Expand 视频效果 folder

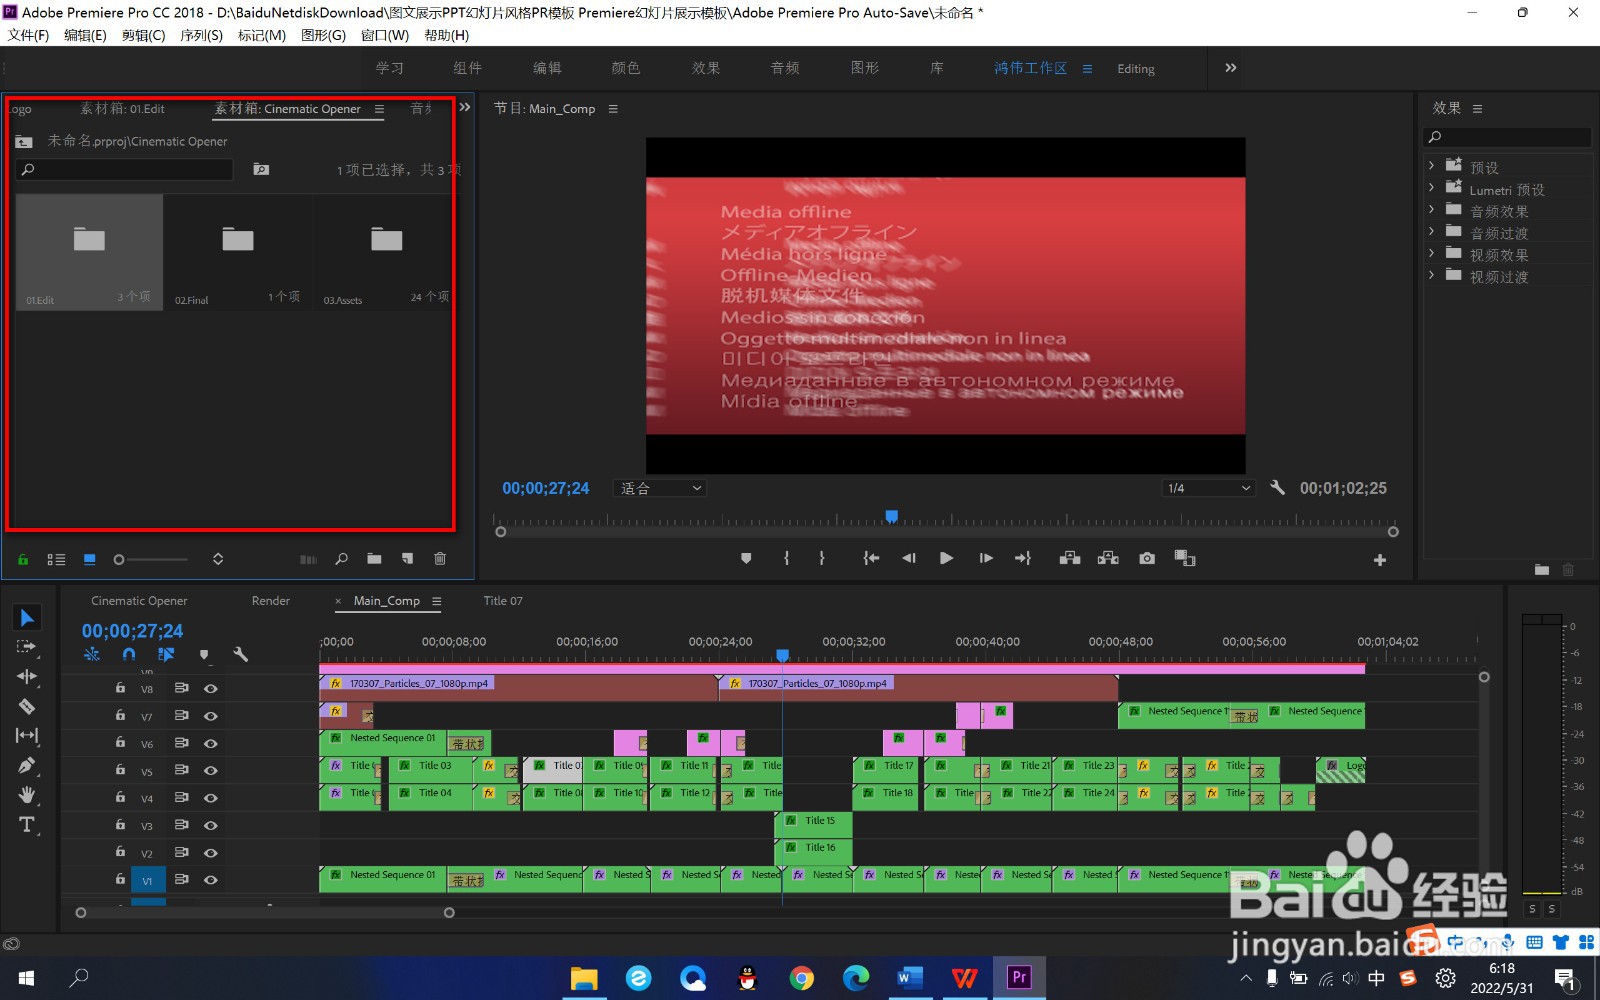1431,253
